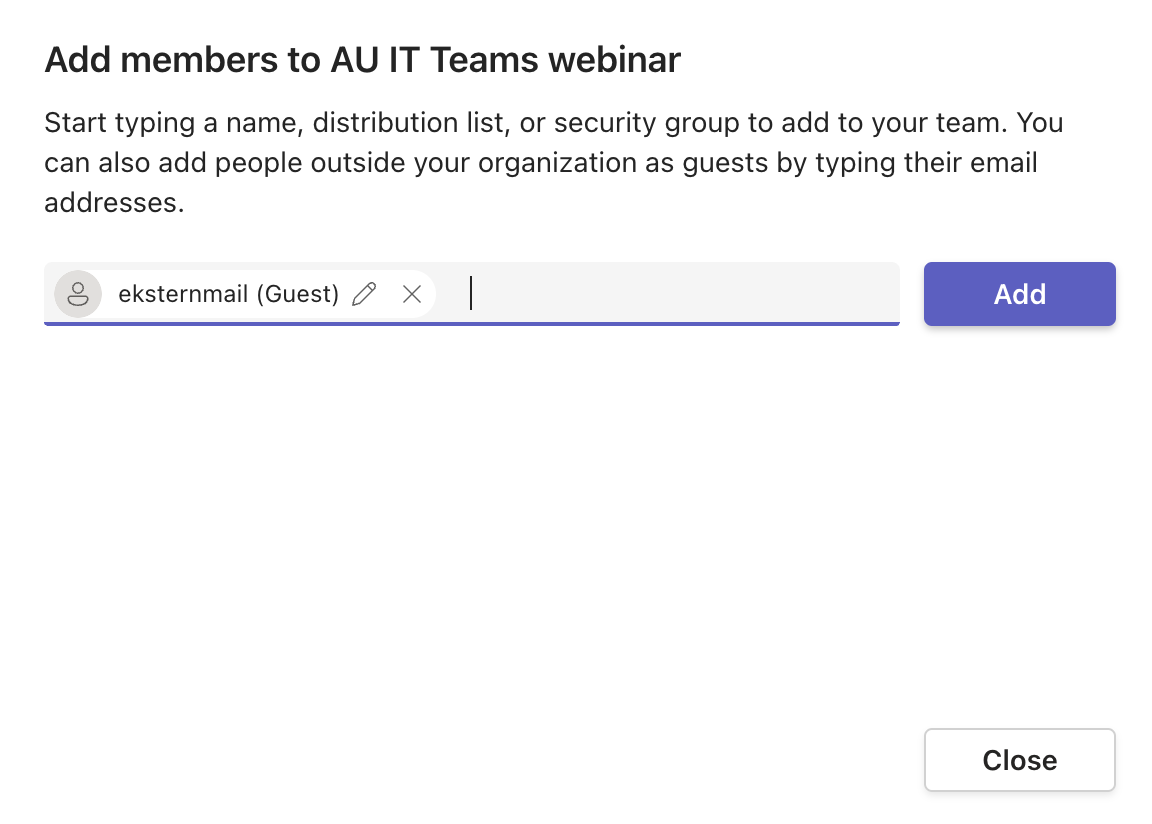Click the instructions paragraph about guests
Image resolution: width=1152 pixels, height=824 pixels.
point(553,162)
